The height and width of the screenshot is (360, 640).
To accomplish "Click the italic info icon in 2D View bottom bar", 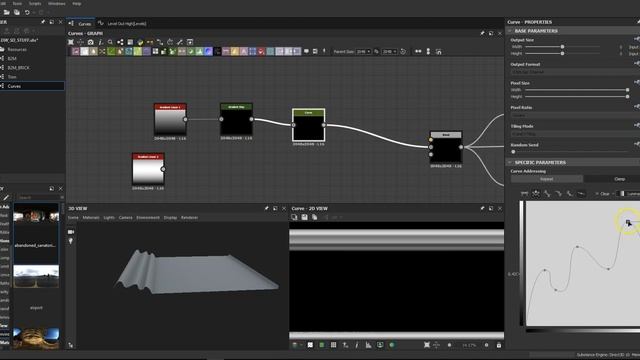I will tap(357, 345).
